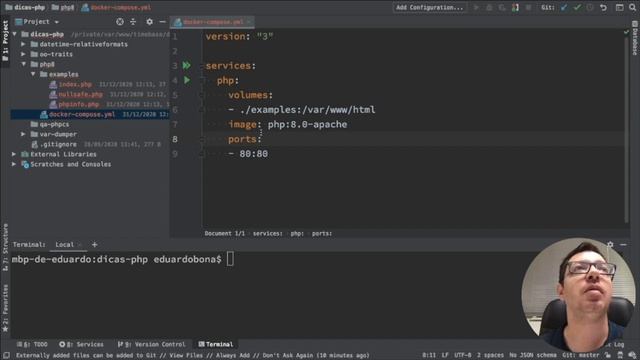Image resolution: width=640 pixels, height=360 pixels.
Task: Collapse the dicas-php root folder
Action: [15, 34]
